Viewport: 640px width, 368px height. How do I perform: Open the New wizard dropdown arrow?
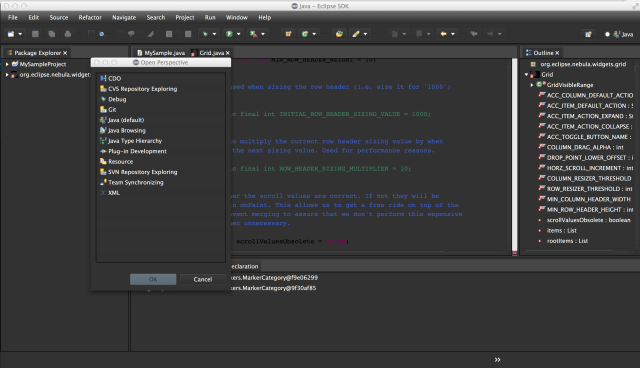click(20, 34)
